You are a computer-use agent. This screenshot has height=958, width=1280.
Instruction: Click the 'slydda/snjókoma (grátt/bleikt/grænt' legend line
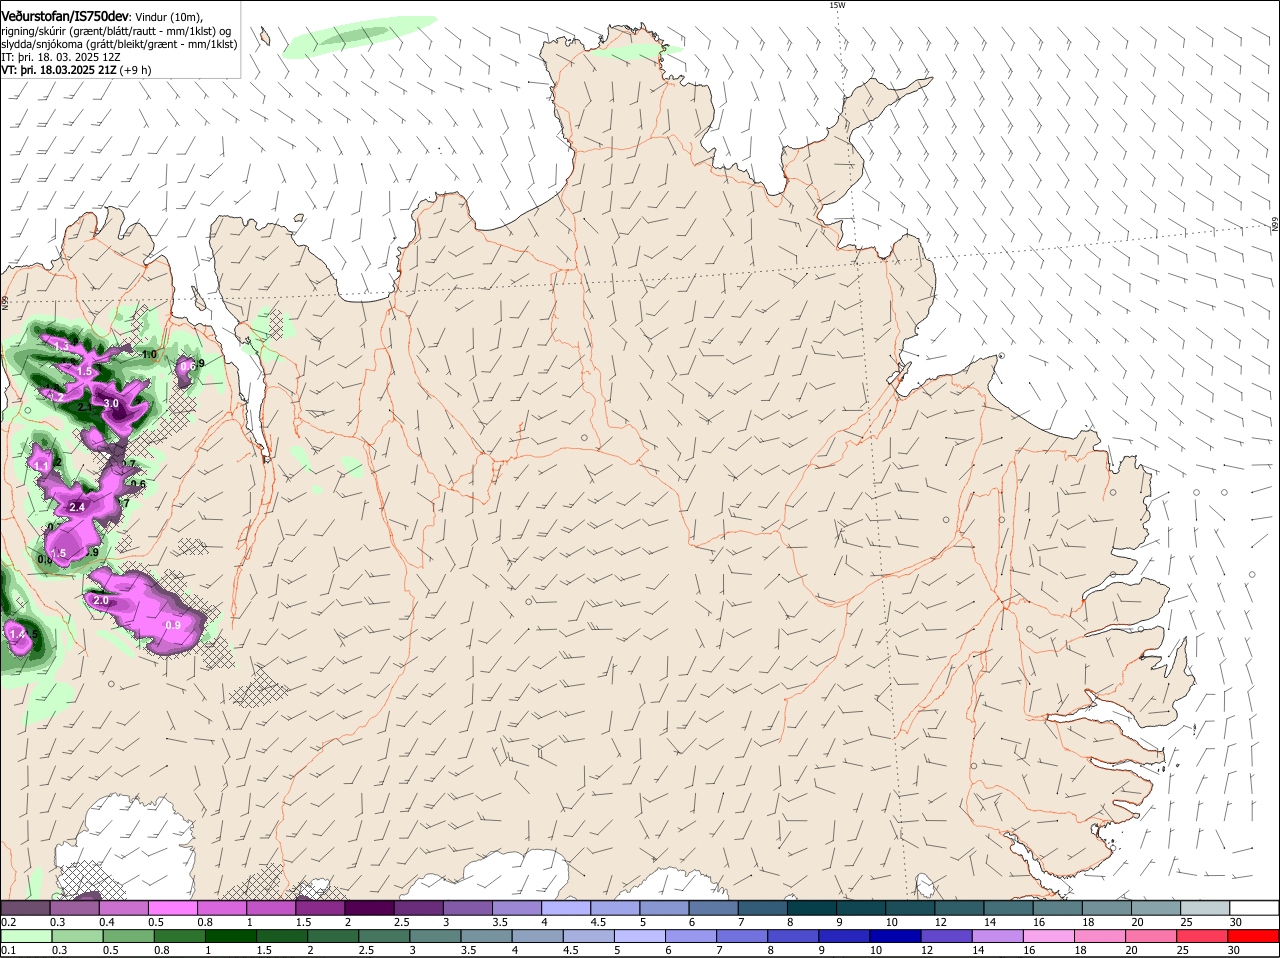pos(119,44)
